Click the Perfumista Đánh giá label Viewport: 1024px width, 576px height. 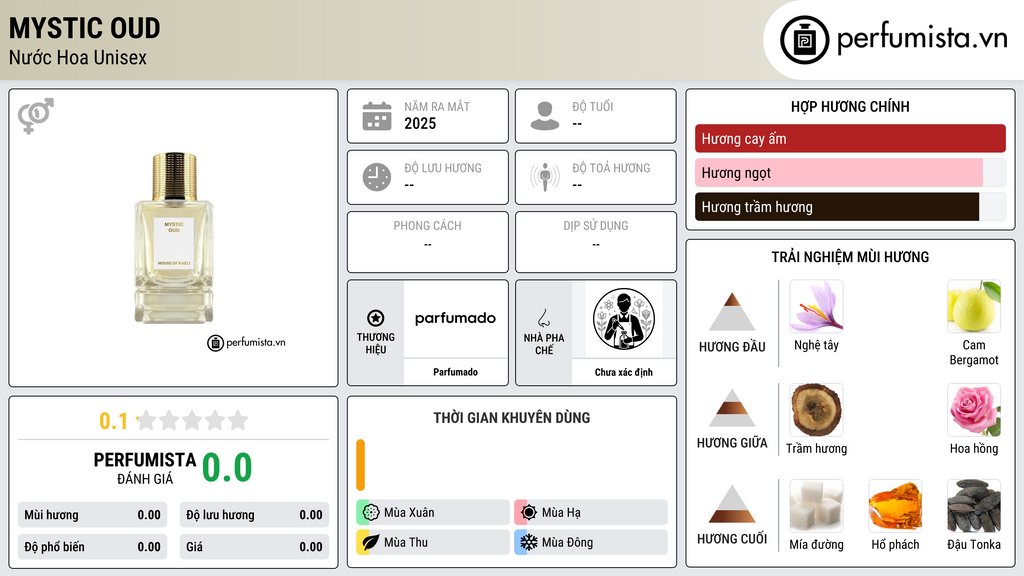click(x=145, y=468)
